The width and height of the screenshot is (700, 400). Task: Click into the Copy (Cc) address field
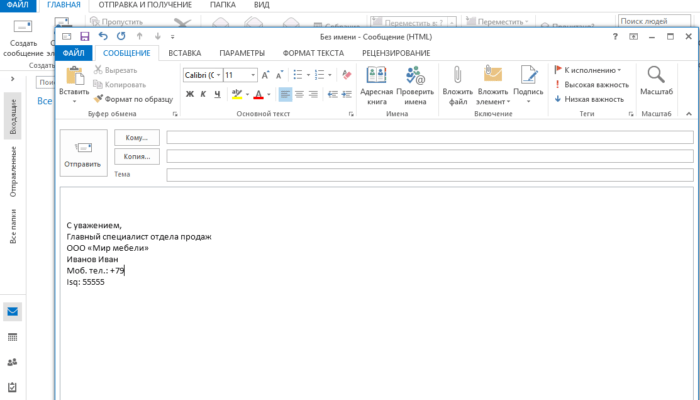[430, 156]
